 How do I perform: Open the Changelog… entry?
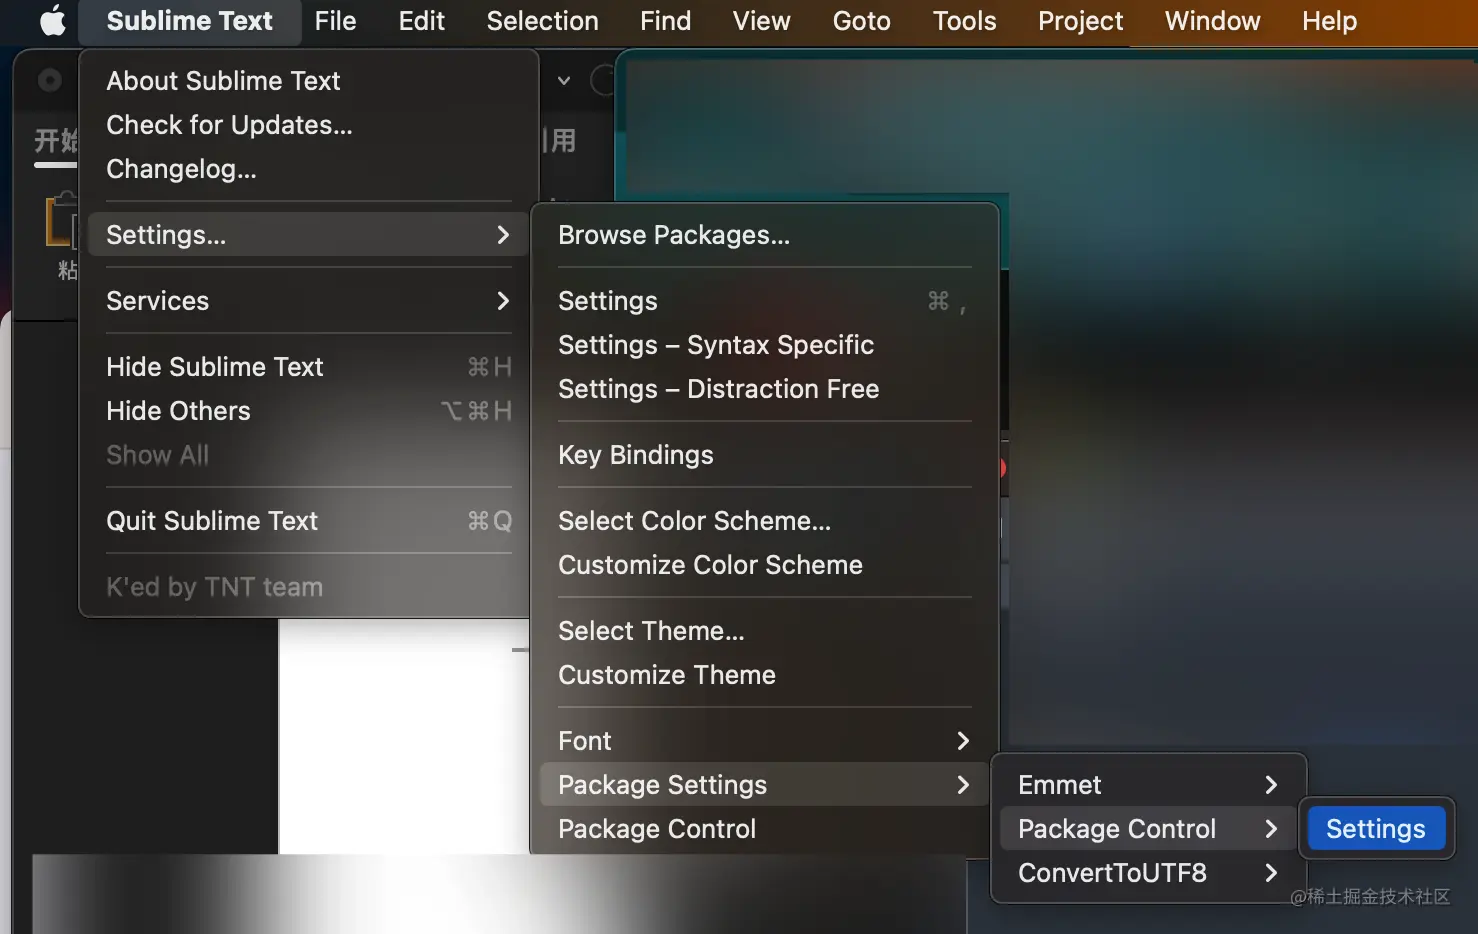(x=308, y=169)
